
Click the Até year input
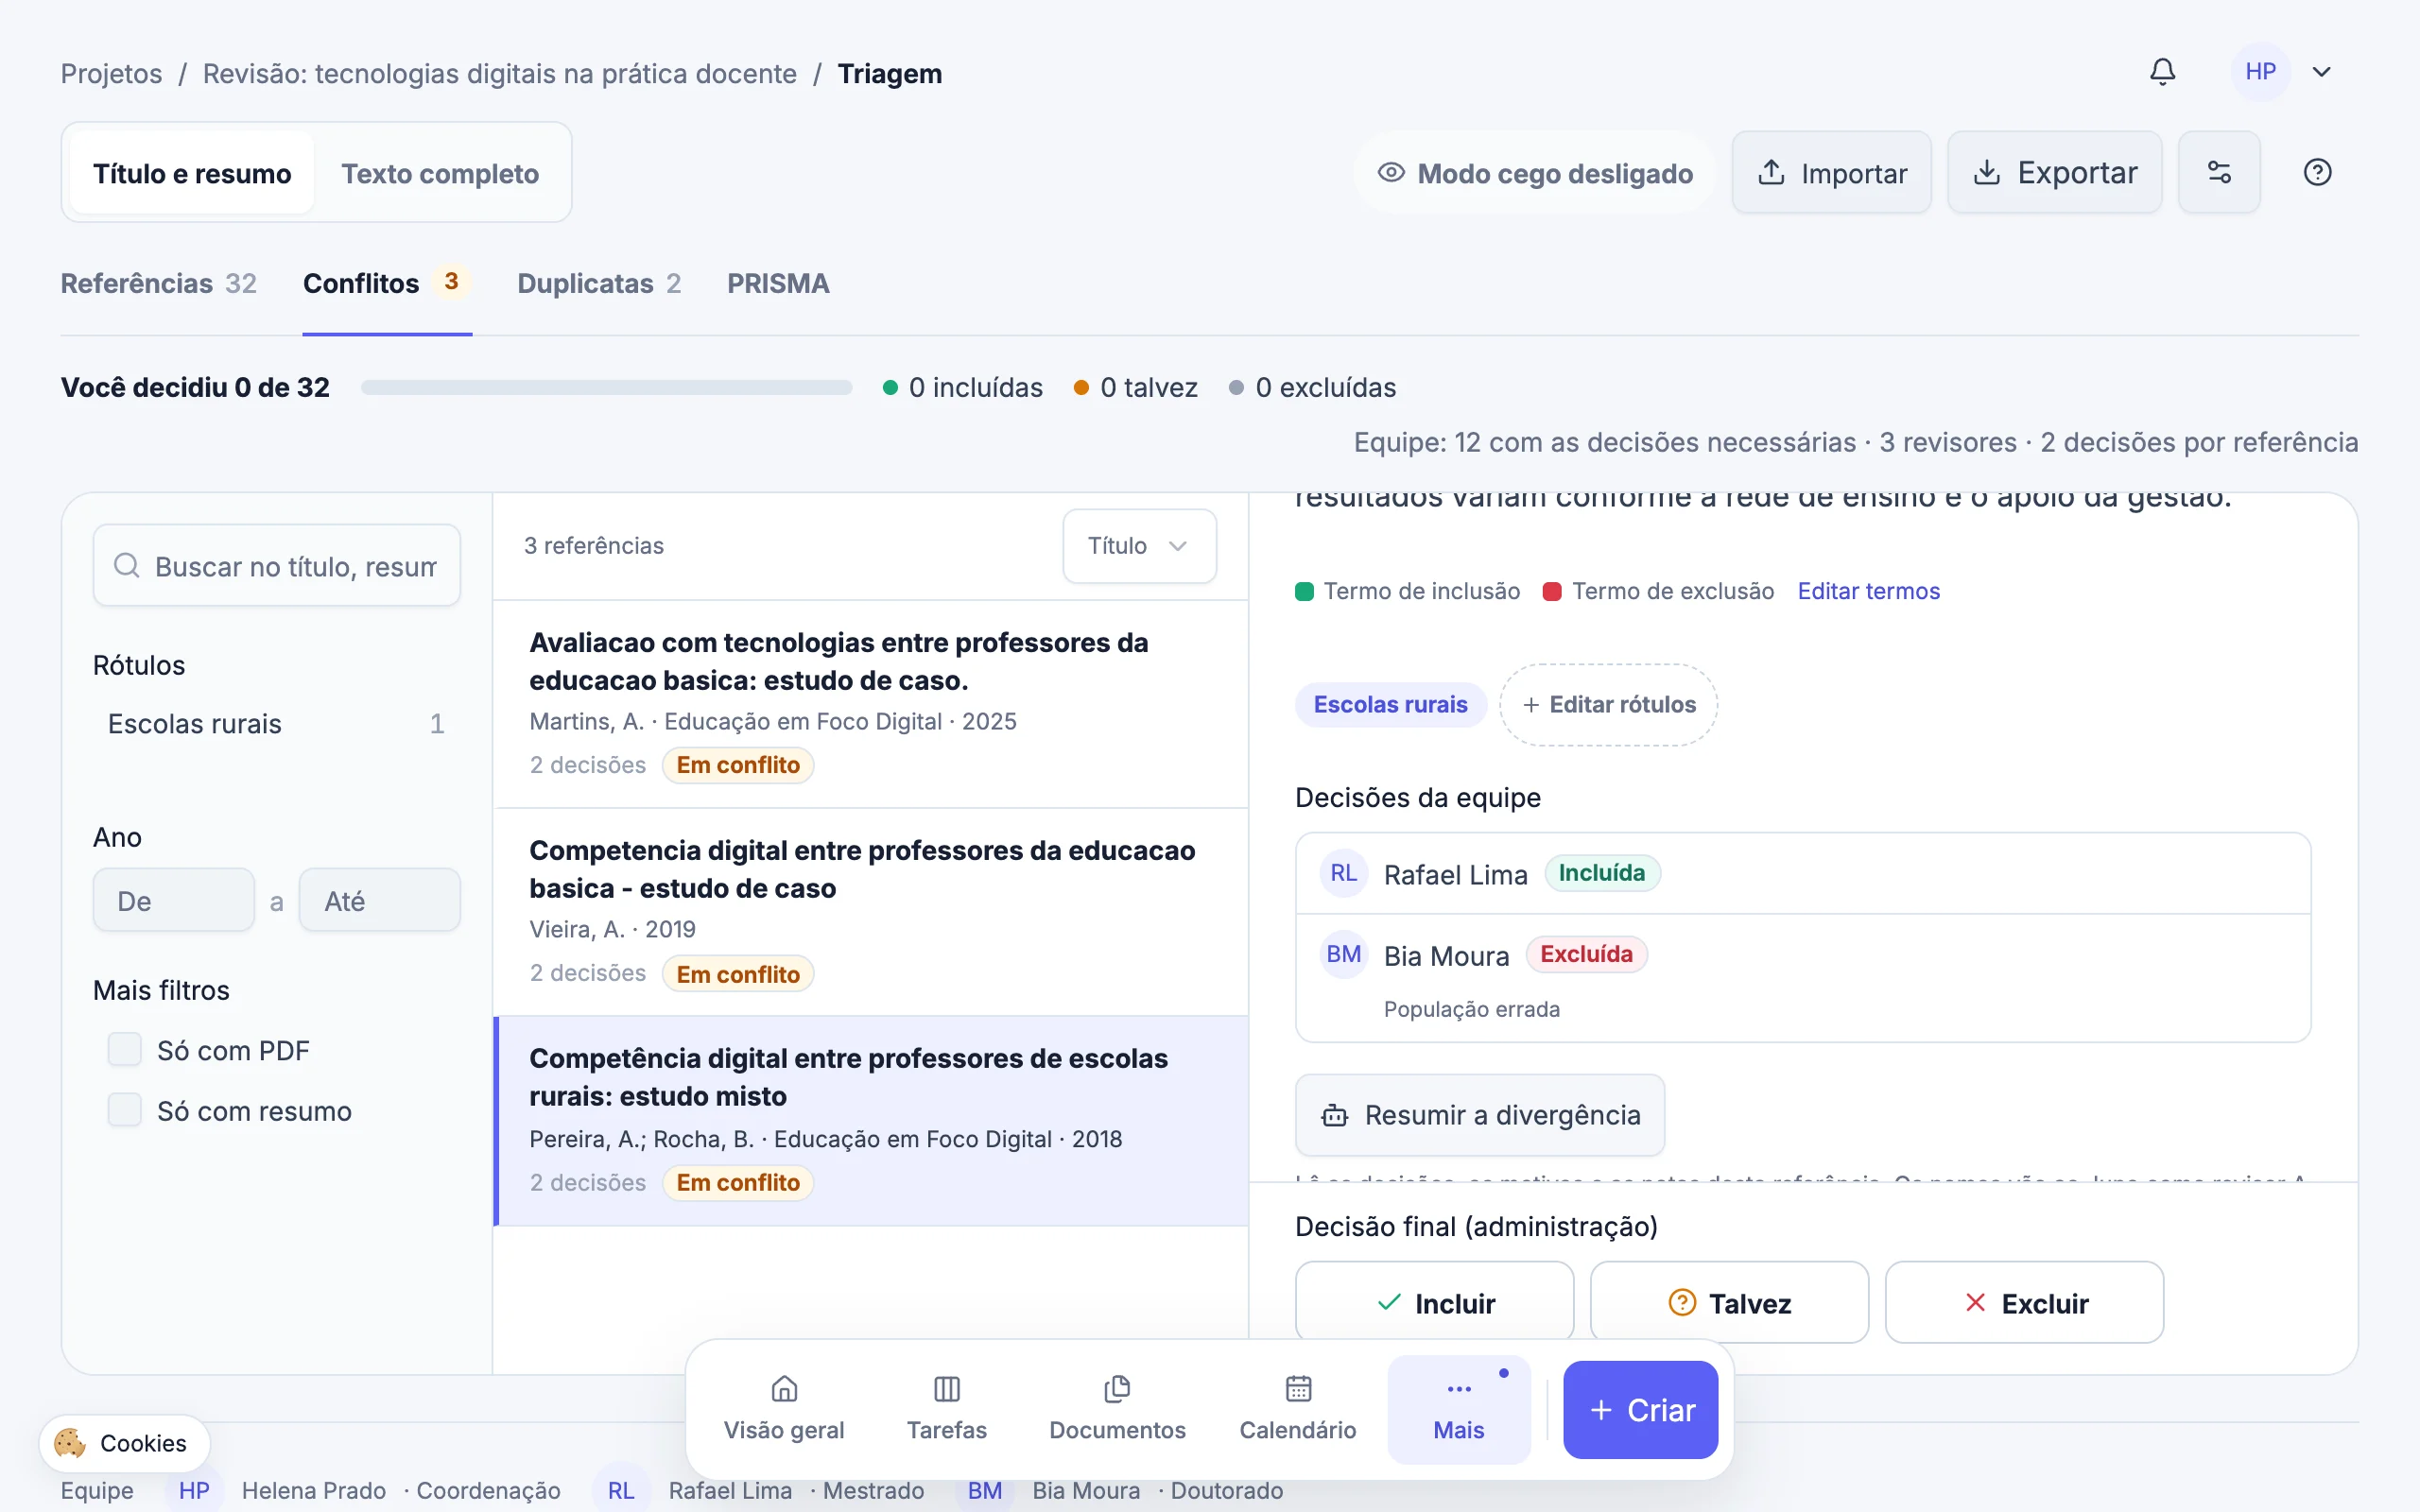click(380, 901)
